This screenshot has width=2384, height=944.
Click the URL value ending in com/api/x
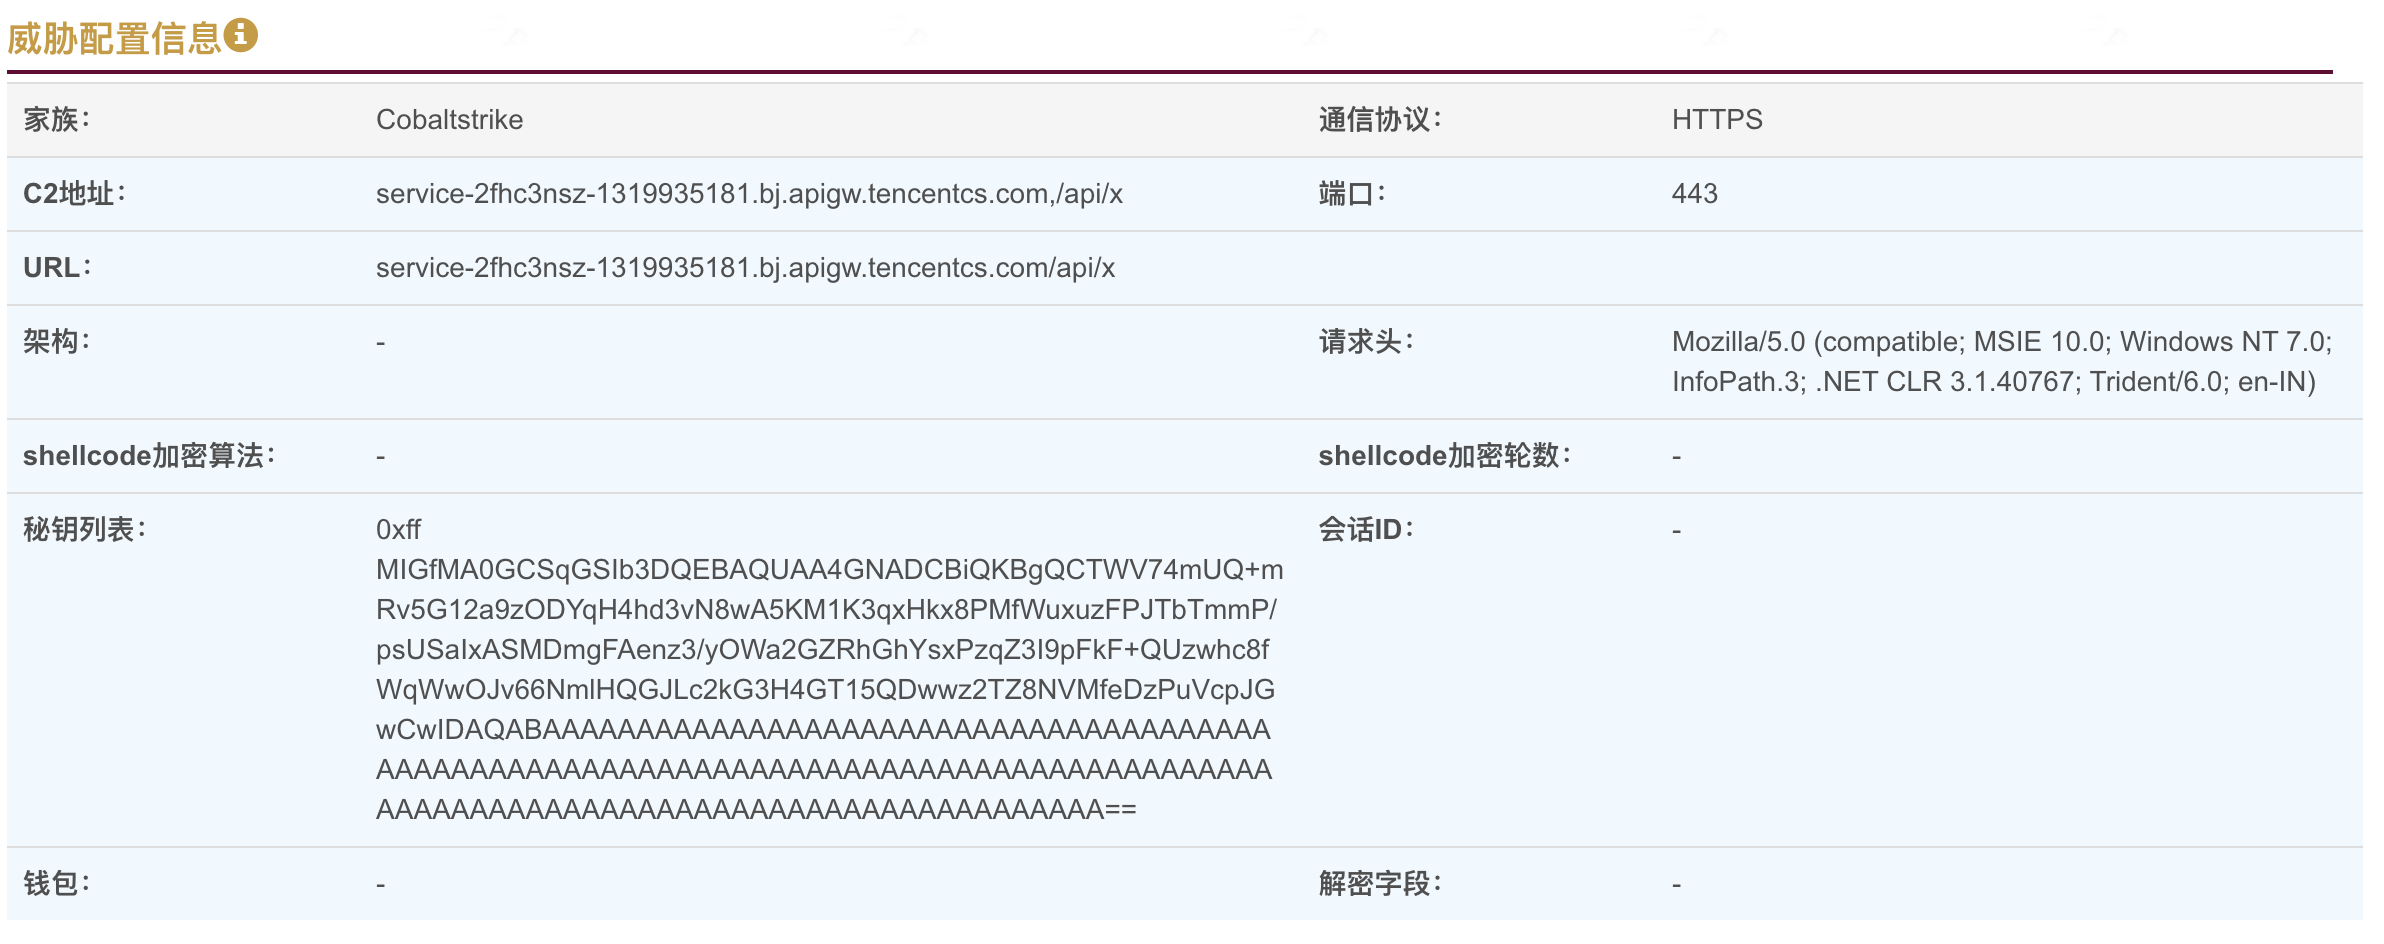745,268
